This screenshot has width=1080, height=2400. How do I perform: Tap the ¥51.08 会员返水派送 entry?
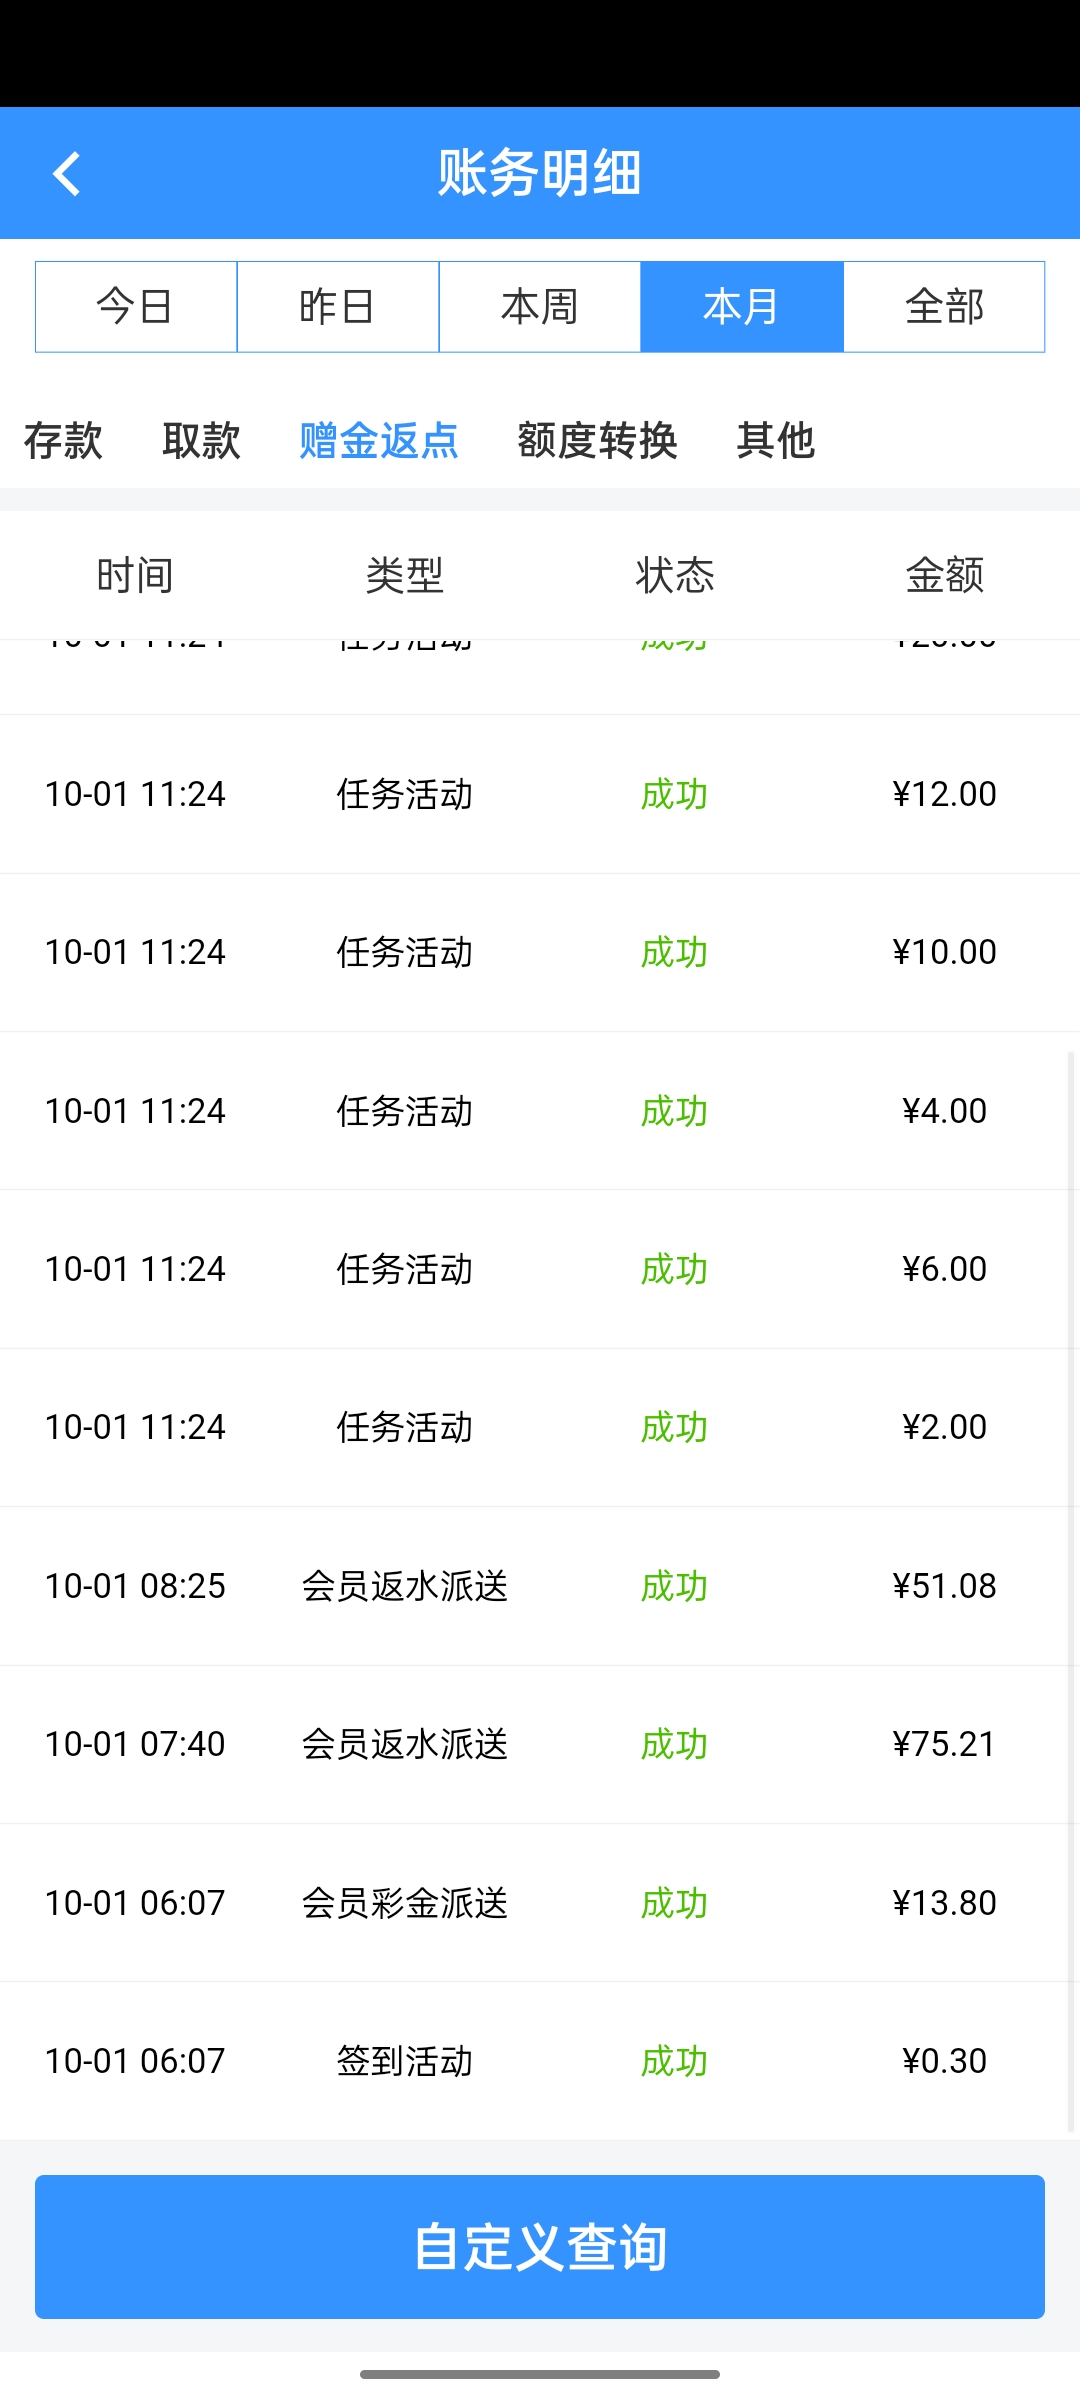(540, 1586)
